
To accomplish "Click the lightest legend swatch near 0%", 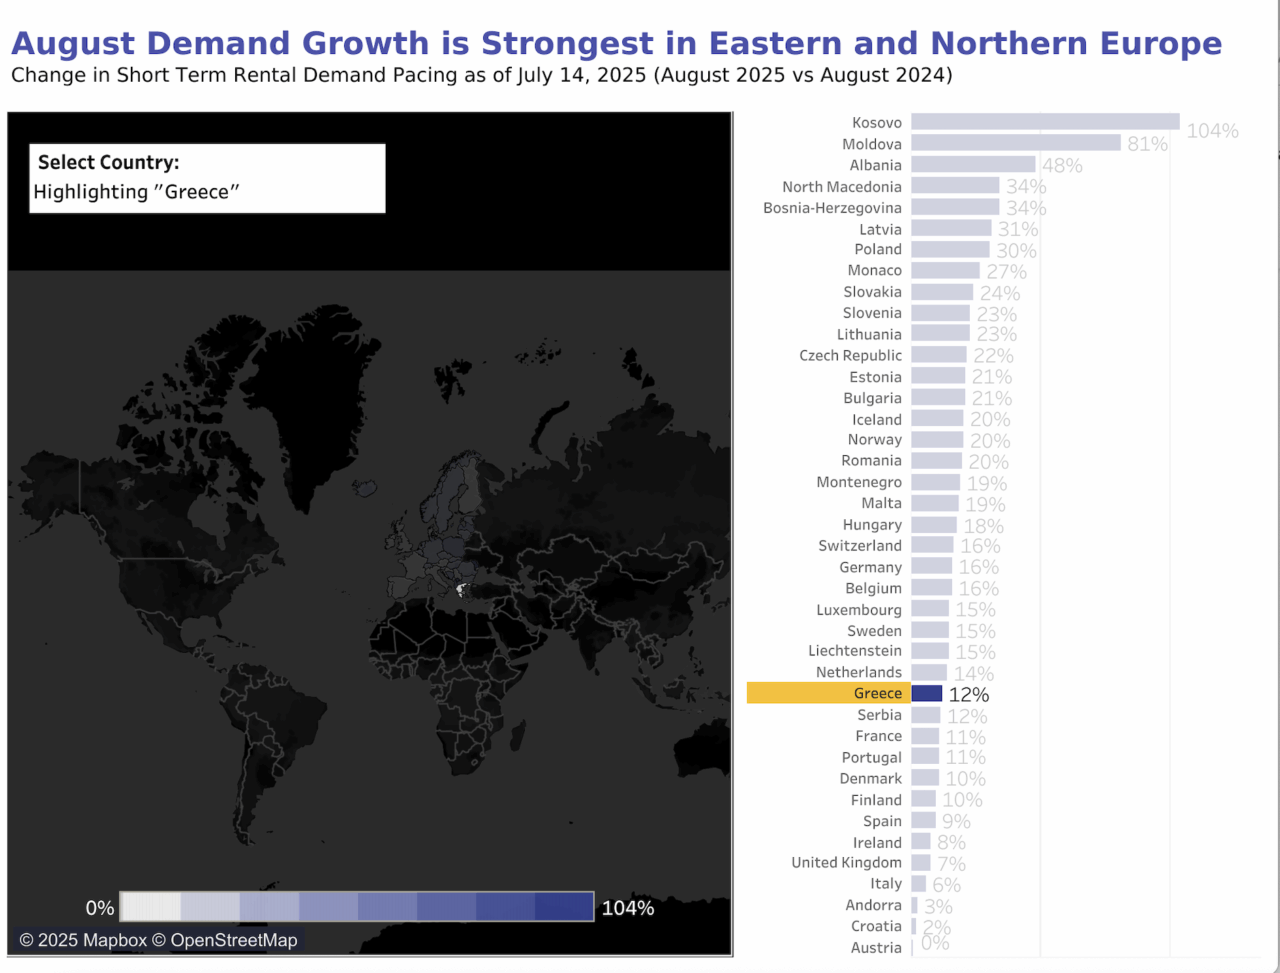I will click(151, 907).
